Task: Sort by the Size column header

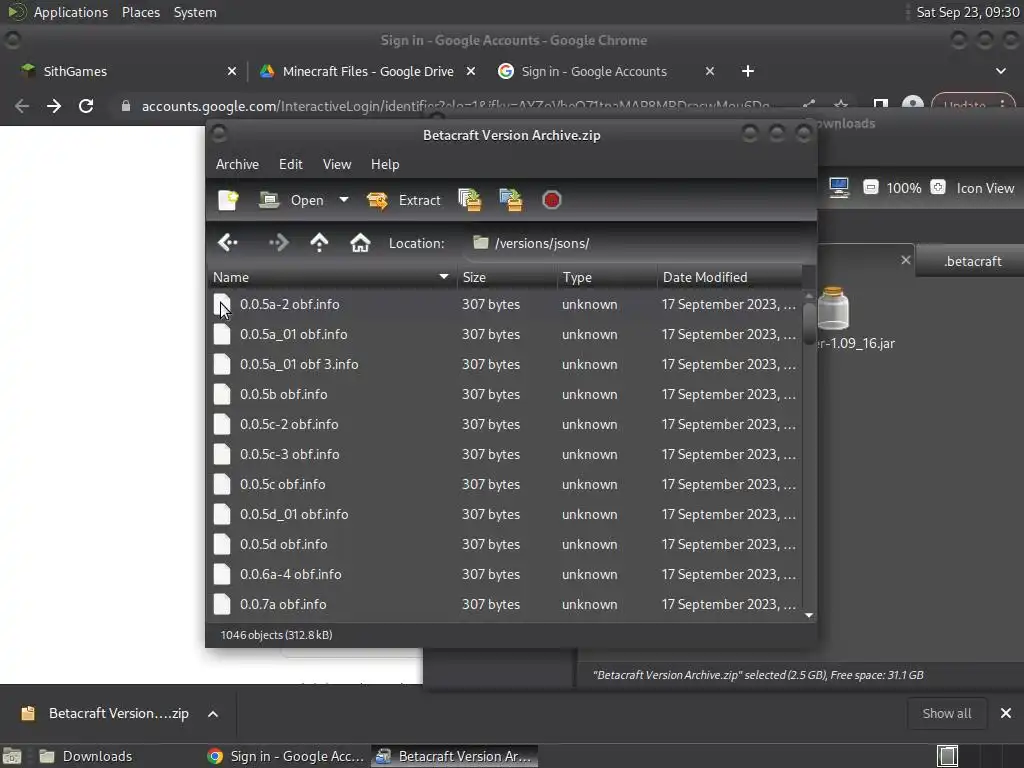Action: click(x=506, y=277)
